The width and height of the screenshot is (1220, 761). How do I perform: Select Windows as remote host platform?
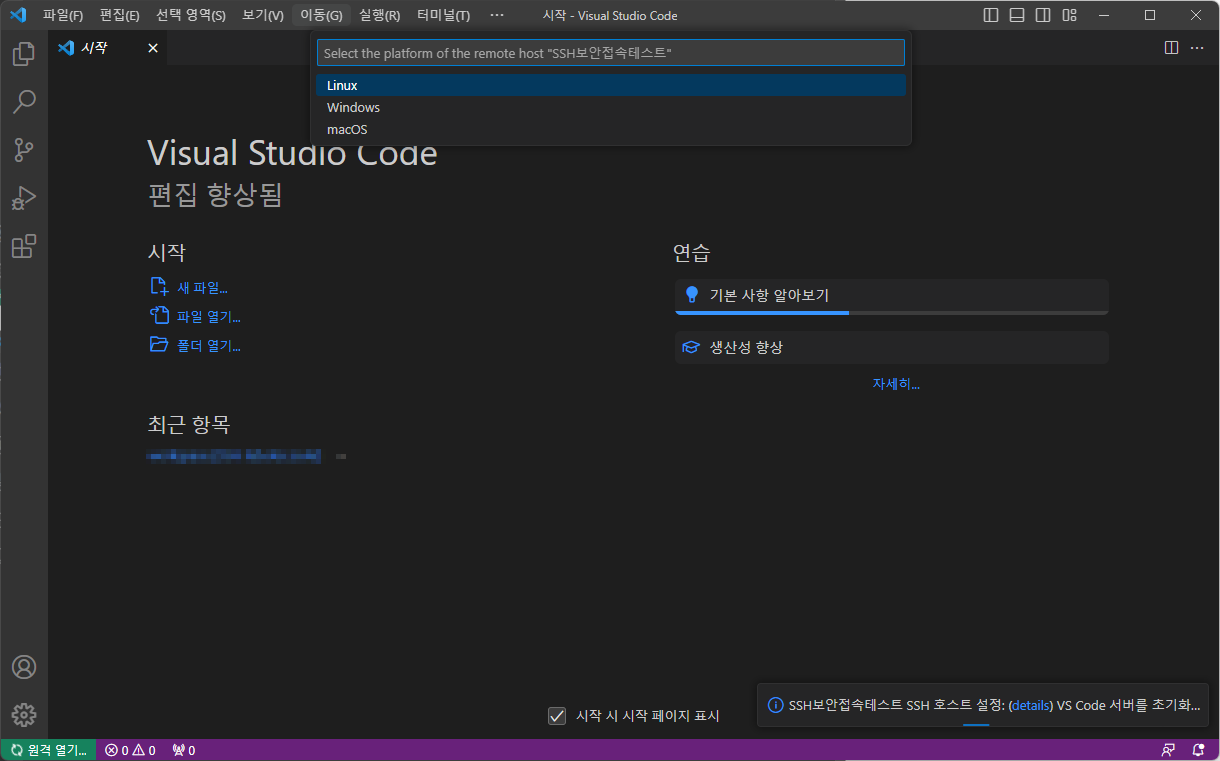(x=611, y=107)
